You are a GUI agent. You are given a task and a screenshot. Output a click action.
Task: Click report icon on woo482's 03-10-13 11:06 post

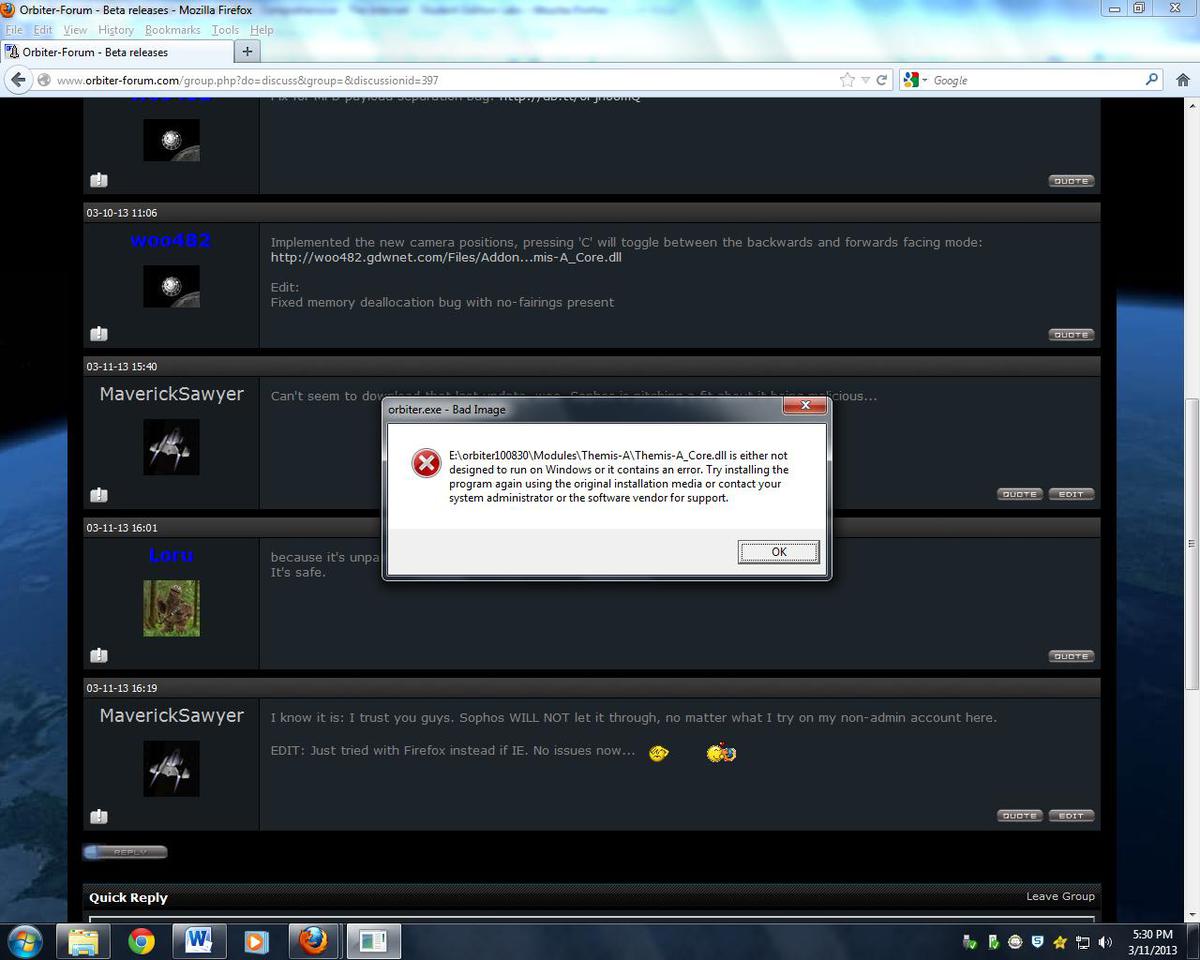(99, 334)
